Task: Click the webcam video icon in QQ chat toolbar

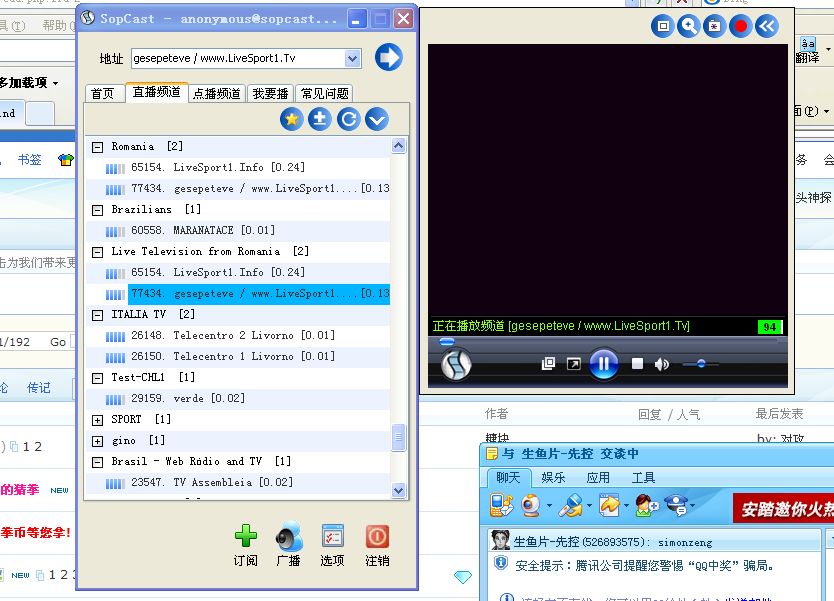Action: (531, 506)
